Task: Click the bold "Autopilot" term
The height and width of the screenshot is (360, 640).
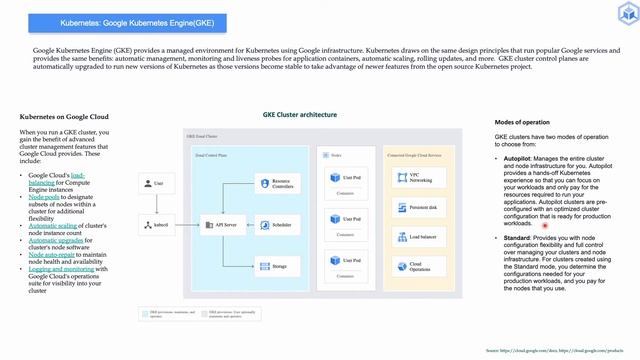Action: [517, 158]
